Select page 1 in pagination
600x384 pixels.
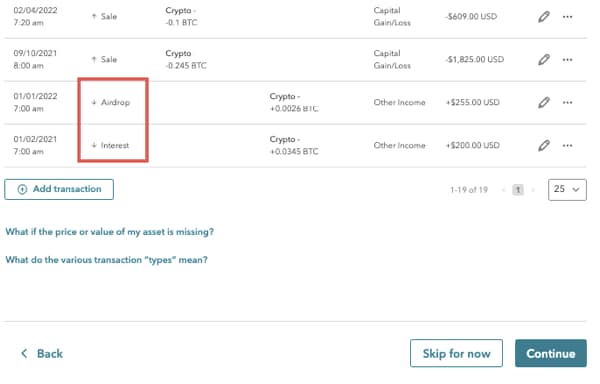tap(518, 190)
